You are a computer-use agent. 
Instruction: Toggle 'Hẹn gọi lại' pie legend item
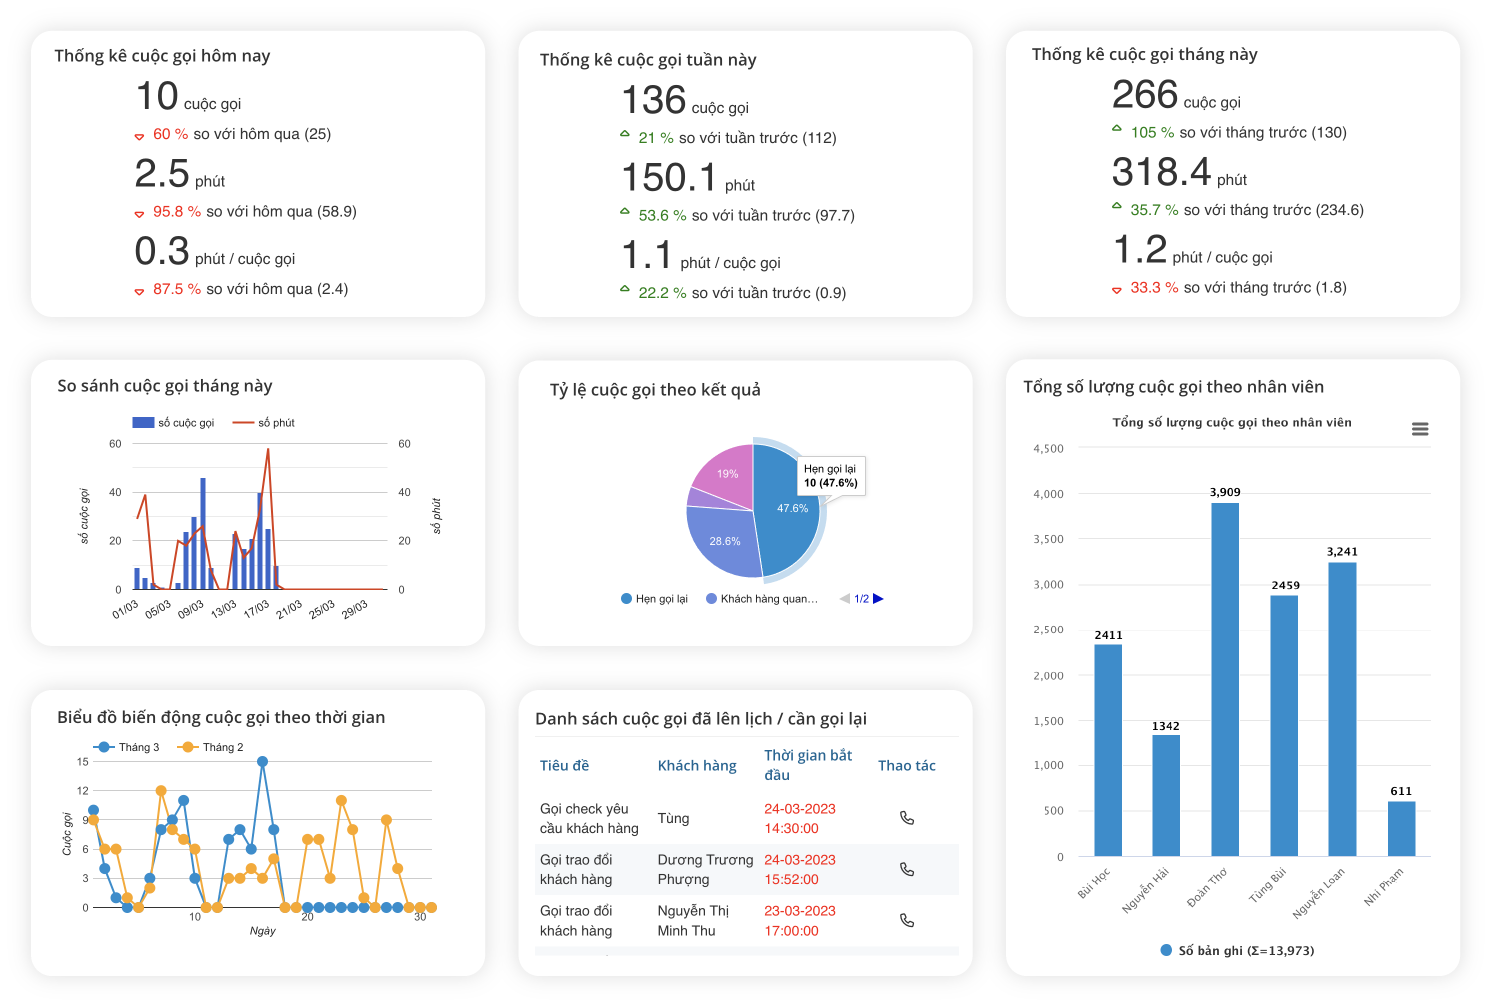[x=655, y=599]
